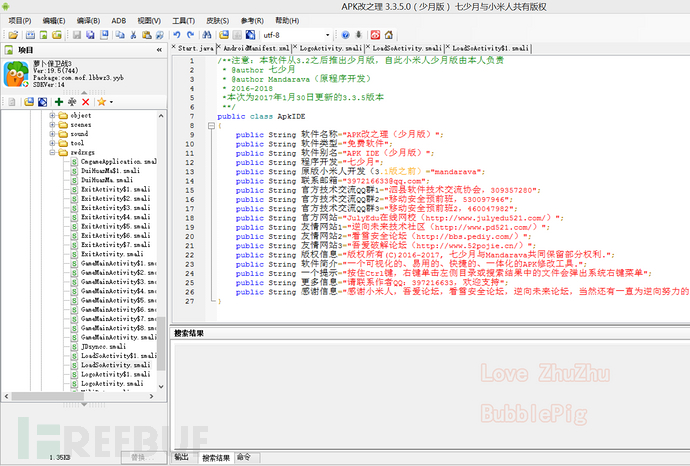690x466 pixels.
Task: Open the 帮助(H) menu
Action: click(287, 21)
